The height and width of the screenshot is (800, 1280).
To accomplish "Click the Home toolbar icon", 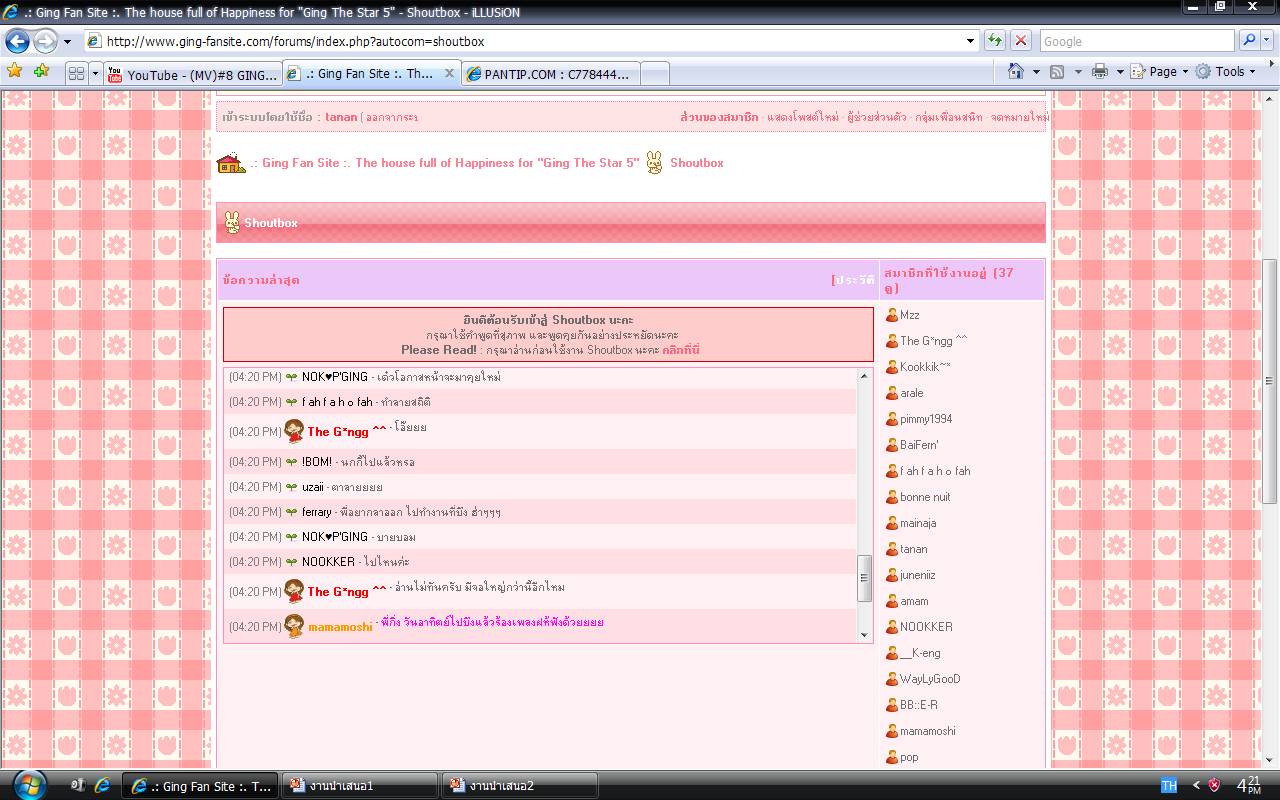I will [x=1016, y=71].
